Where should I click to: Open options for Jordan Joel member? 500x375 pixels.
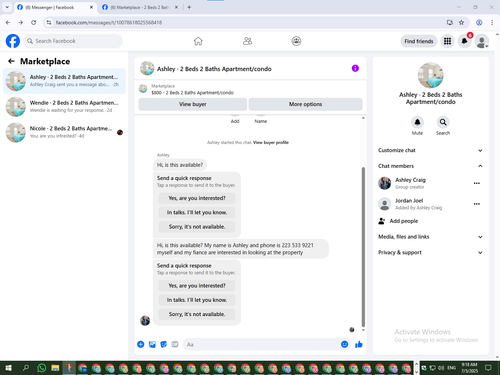pyautogui.click(x=477, y=204)
